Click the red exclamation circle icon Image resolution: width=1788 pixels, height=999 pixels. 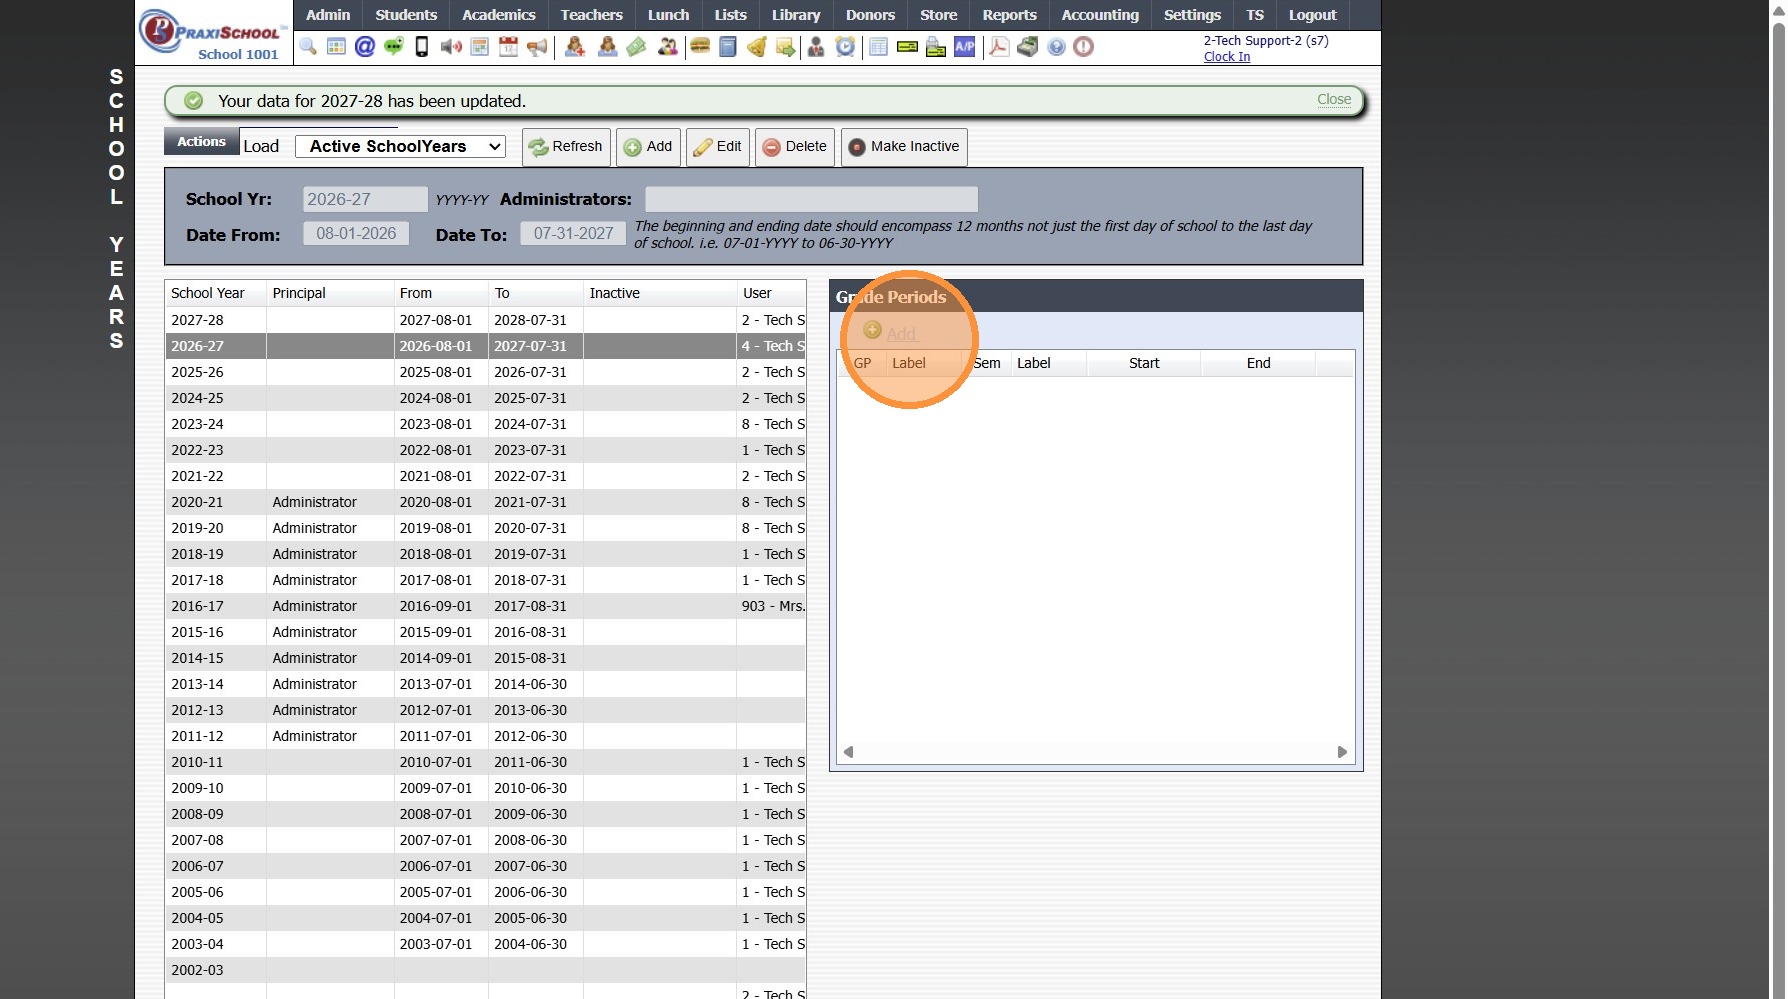click(1084, 47)
